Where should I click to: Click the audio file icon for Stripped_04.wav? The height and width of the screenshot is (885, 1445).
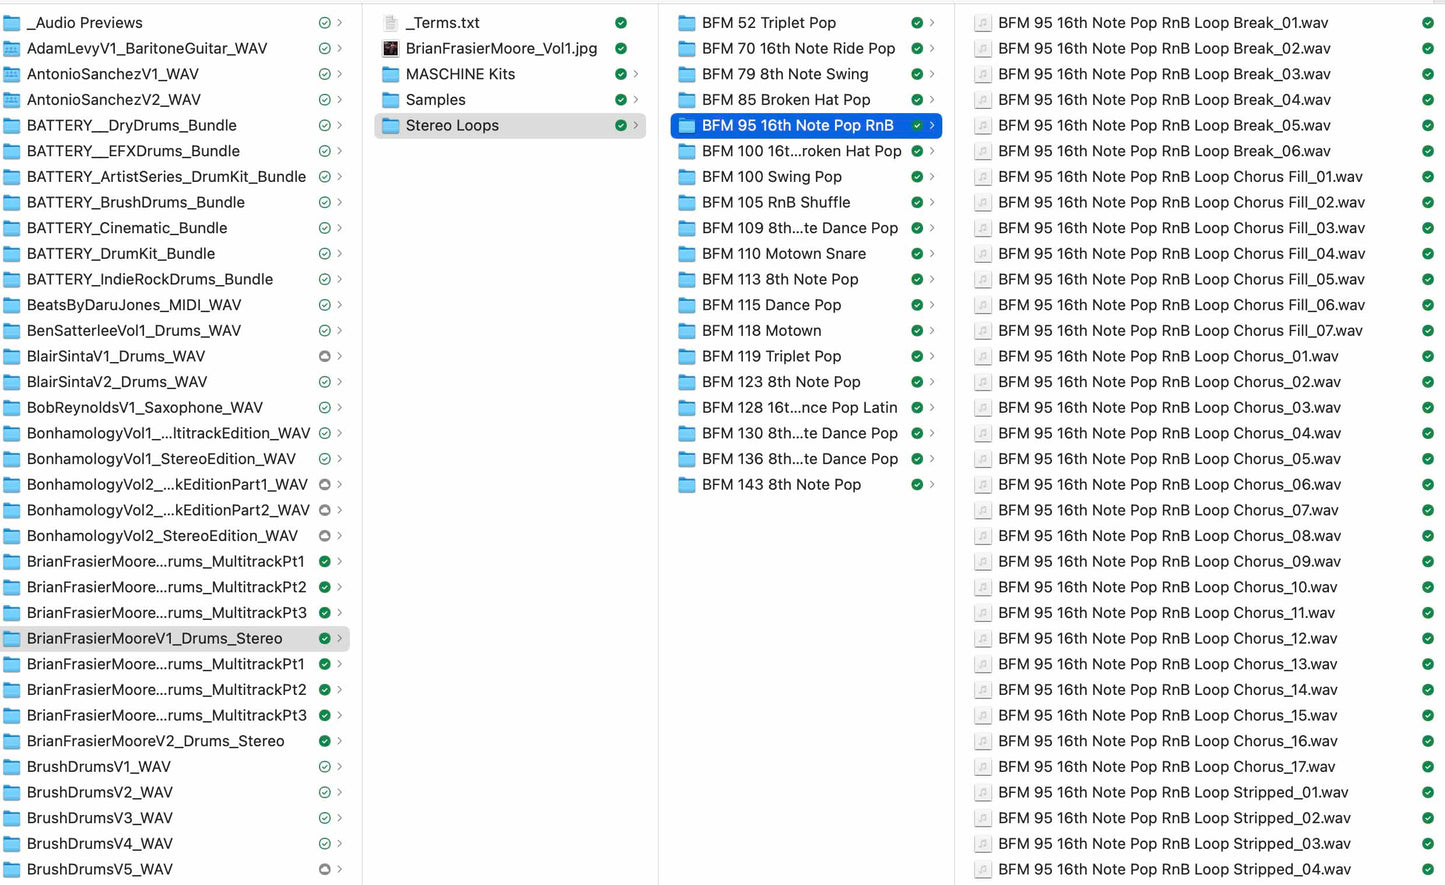coord(983,870)
